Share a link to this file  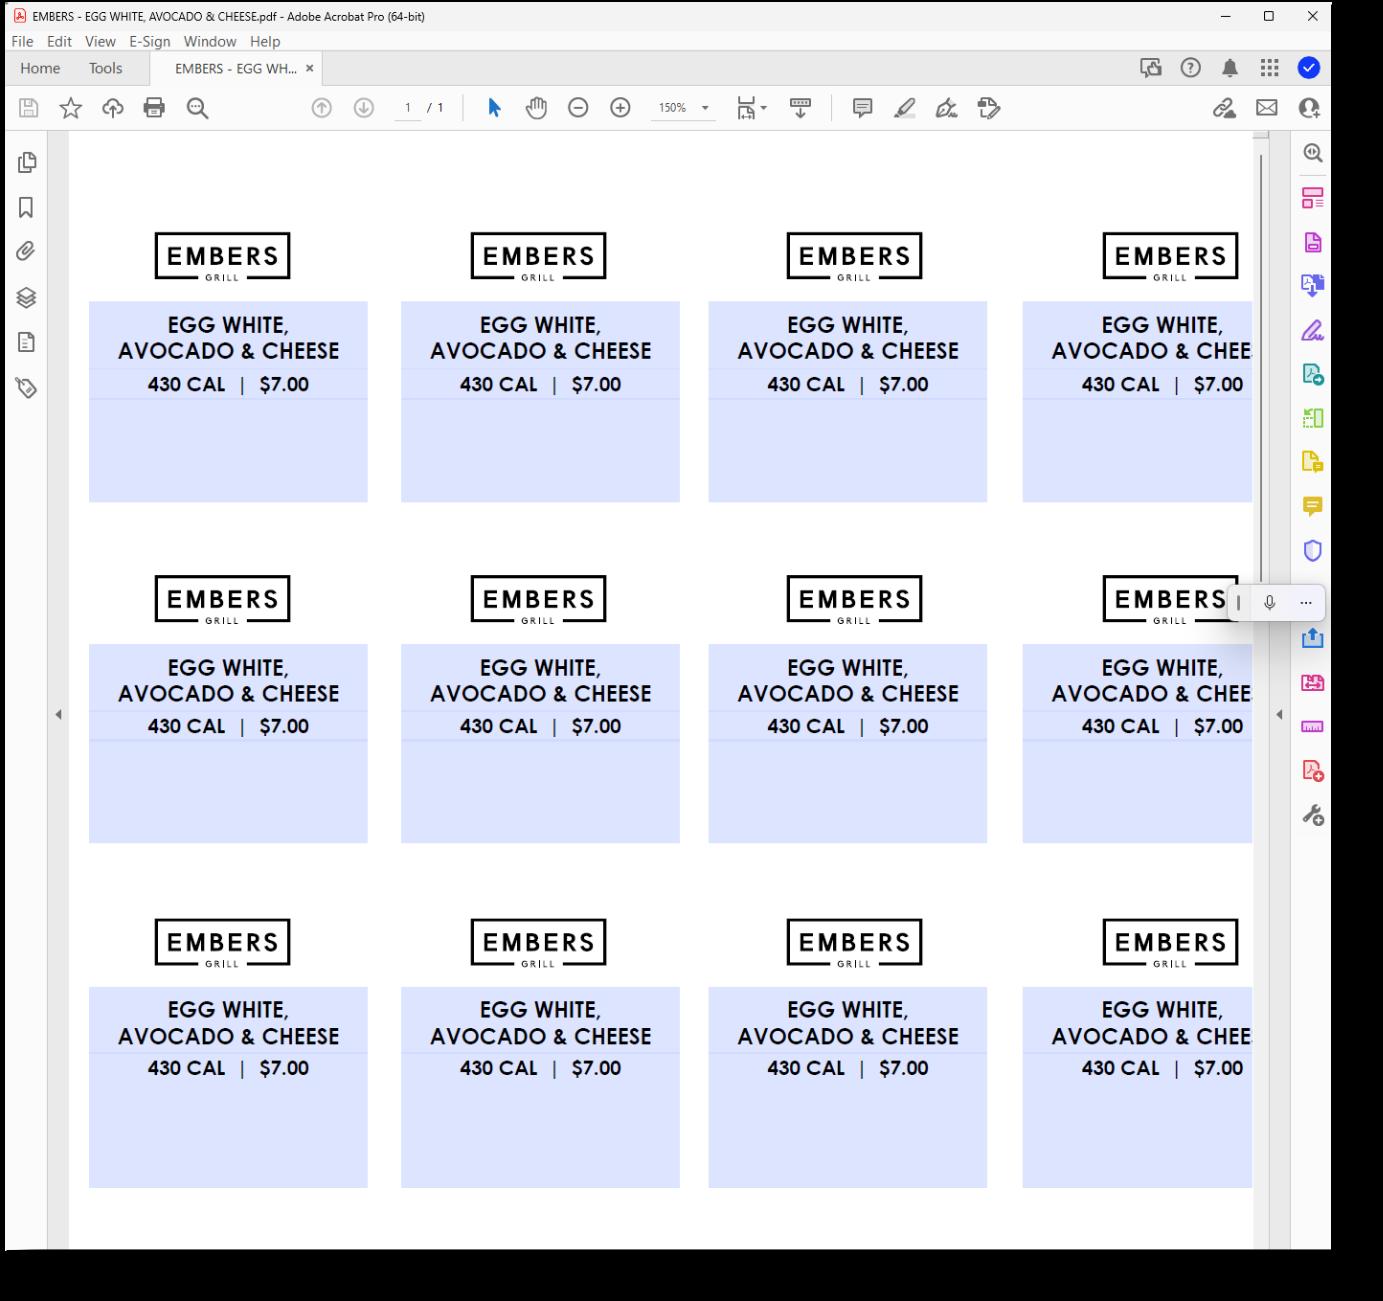coord(1224,108)
